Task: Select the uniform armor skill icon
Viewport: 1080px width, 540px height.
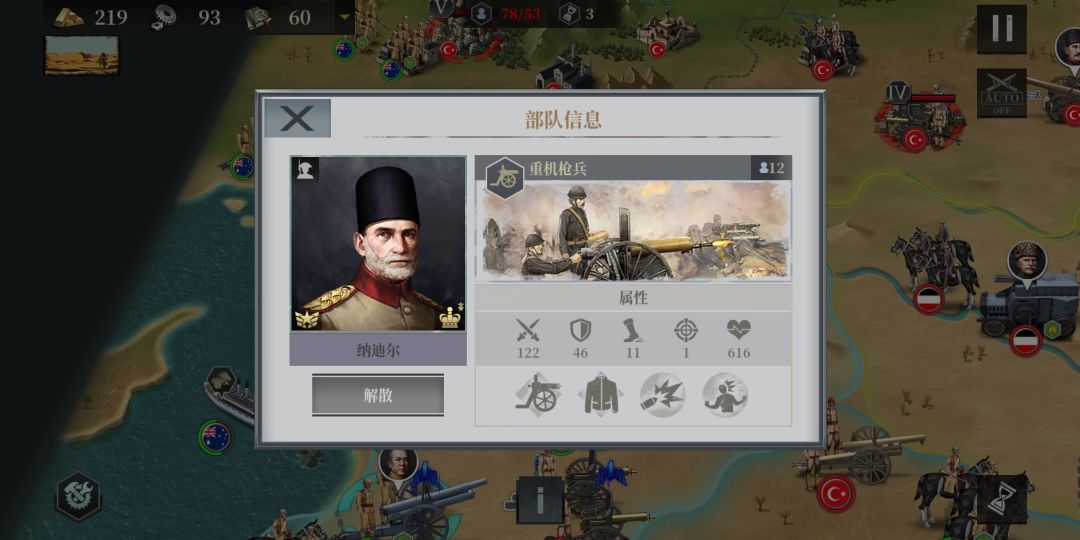Action: (601, 395)
